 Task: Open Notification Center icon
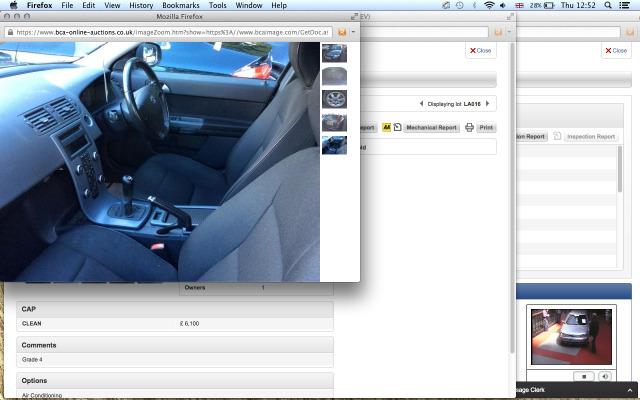[624, 5]
